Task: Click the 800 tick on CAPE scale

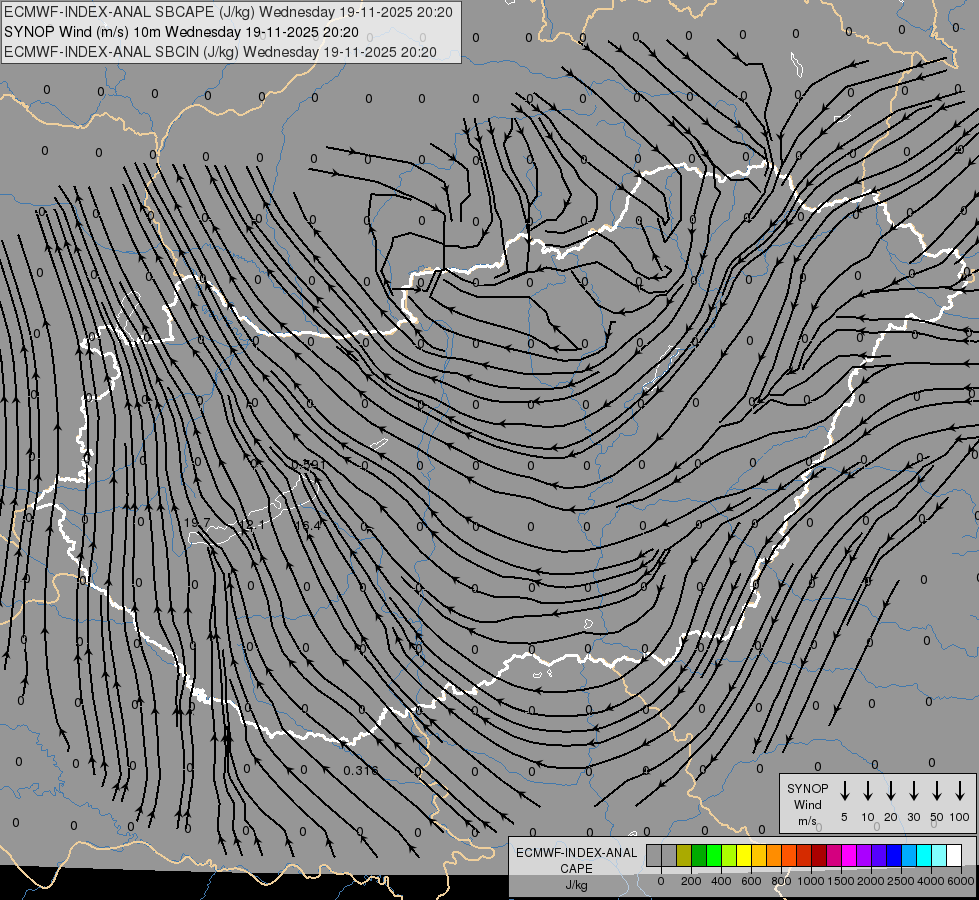Action: tap(781, 881)
